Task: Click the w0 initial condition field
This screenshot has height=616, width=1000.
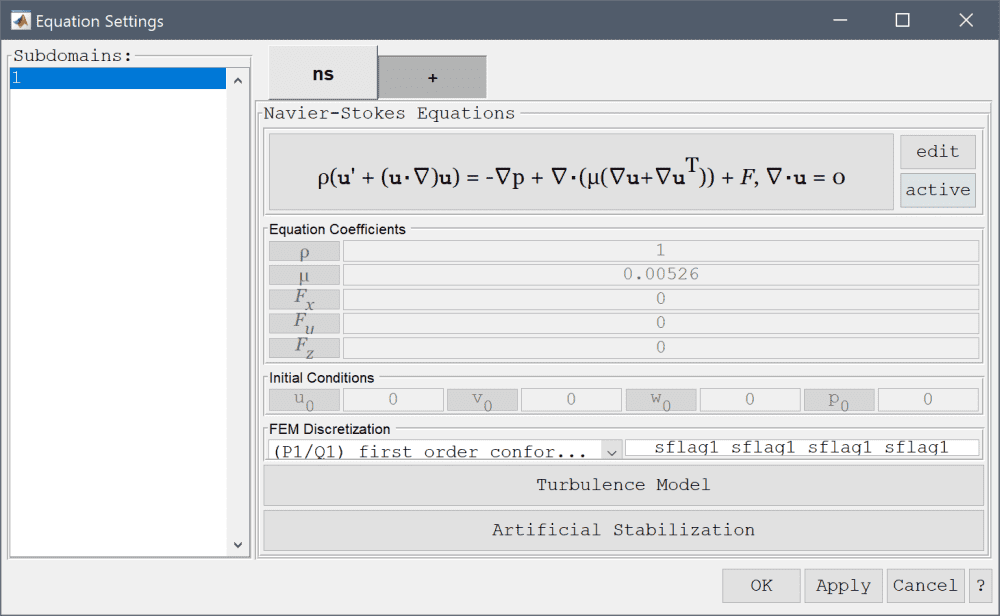Action: 749,400
